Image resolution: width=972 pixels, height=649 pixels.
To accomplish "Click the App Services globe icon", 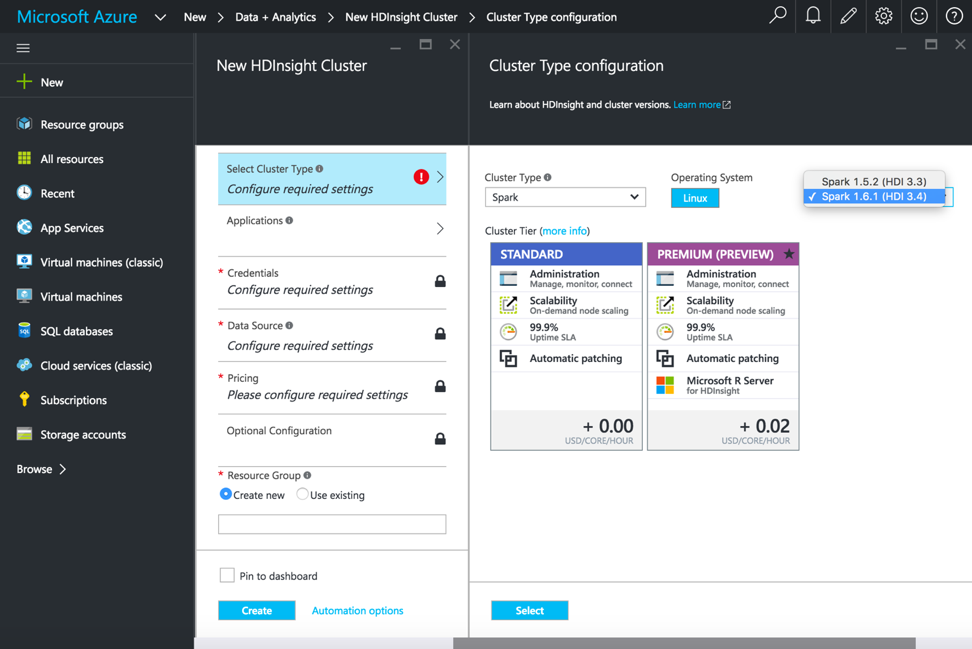I will [x=24, y=227].
